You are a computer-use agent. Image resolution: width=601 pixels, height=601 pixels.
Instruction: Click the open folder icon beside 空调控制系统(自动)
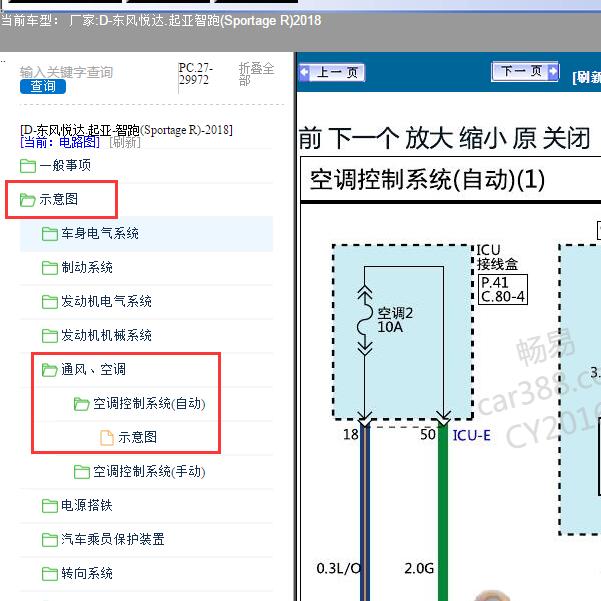(x=82, y=404)
